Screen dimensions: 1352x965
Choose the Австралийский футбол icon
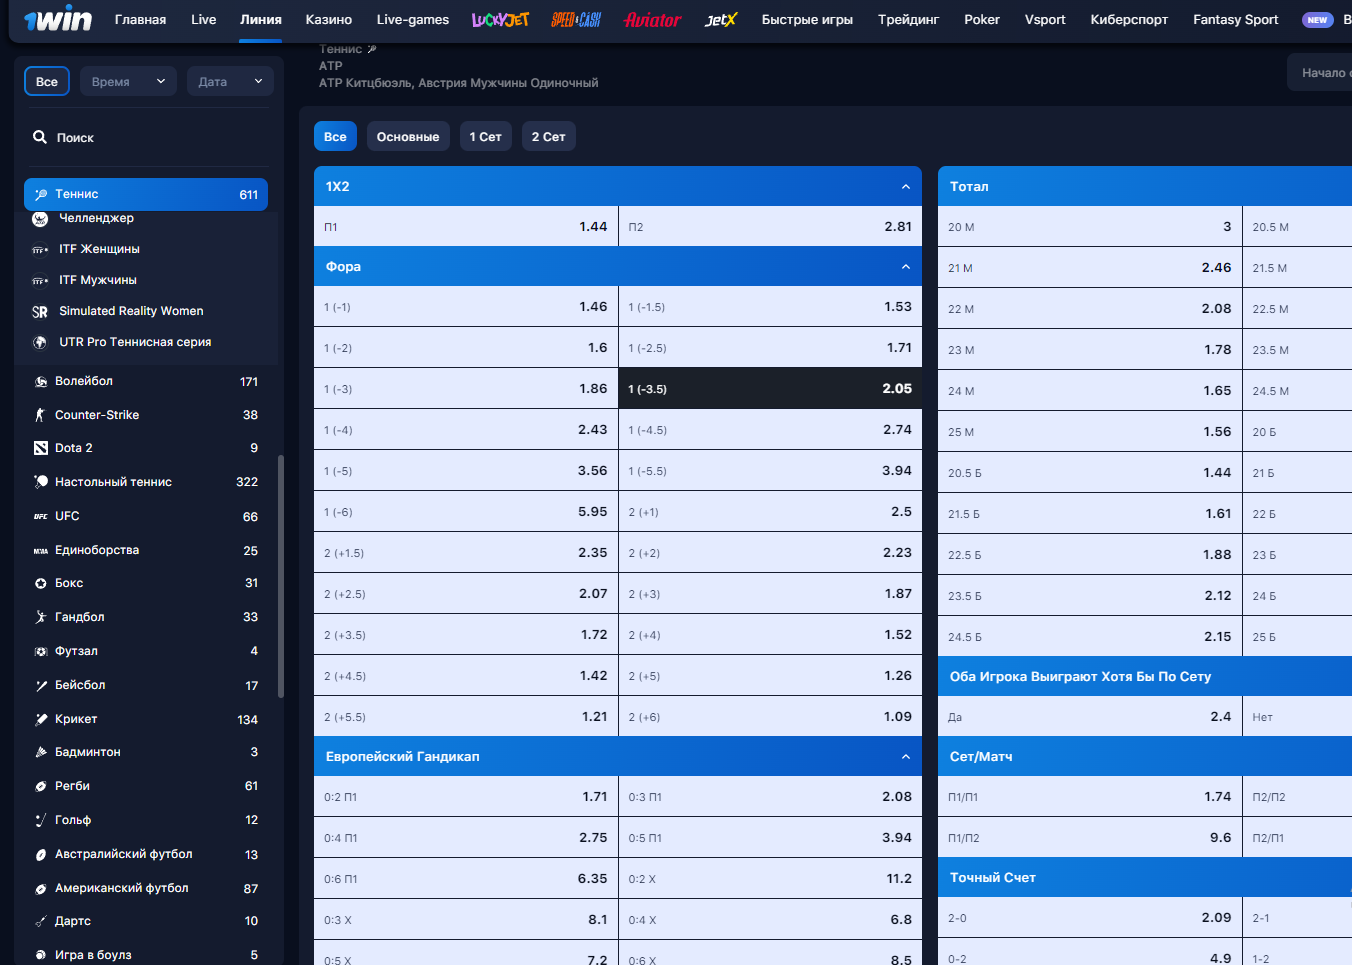pos(41,854)
